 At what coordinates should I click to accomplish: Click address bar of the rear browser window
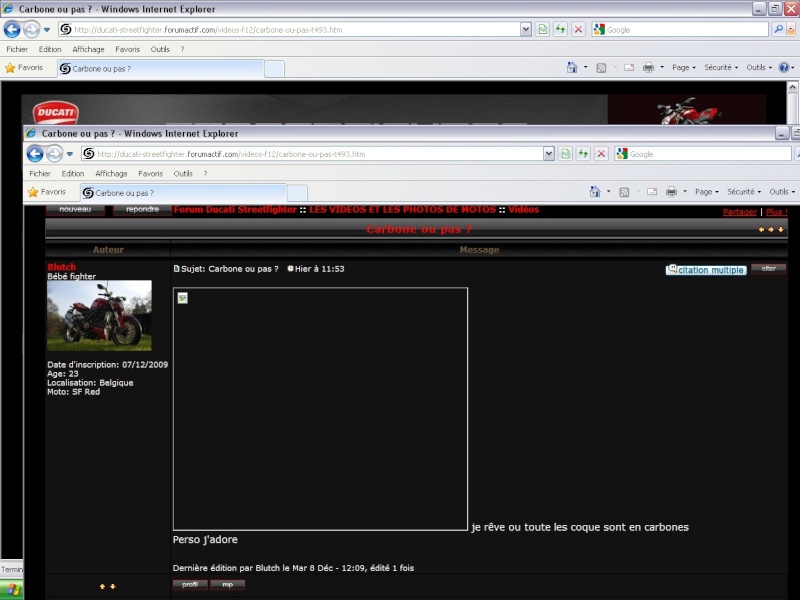point(289,30)
